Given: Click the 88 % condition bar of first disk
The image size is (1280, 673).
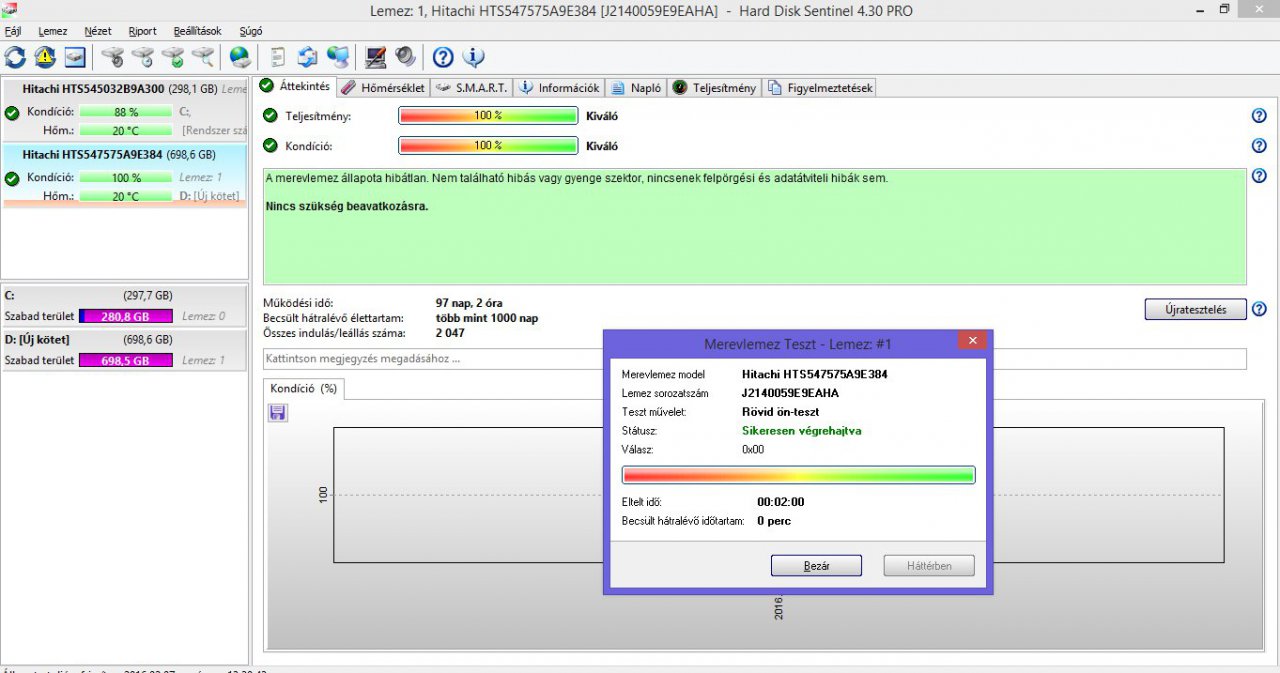Looking at the screenshot, I should coord(126,112).
